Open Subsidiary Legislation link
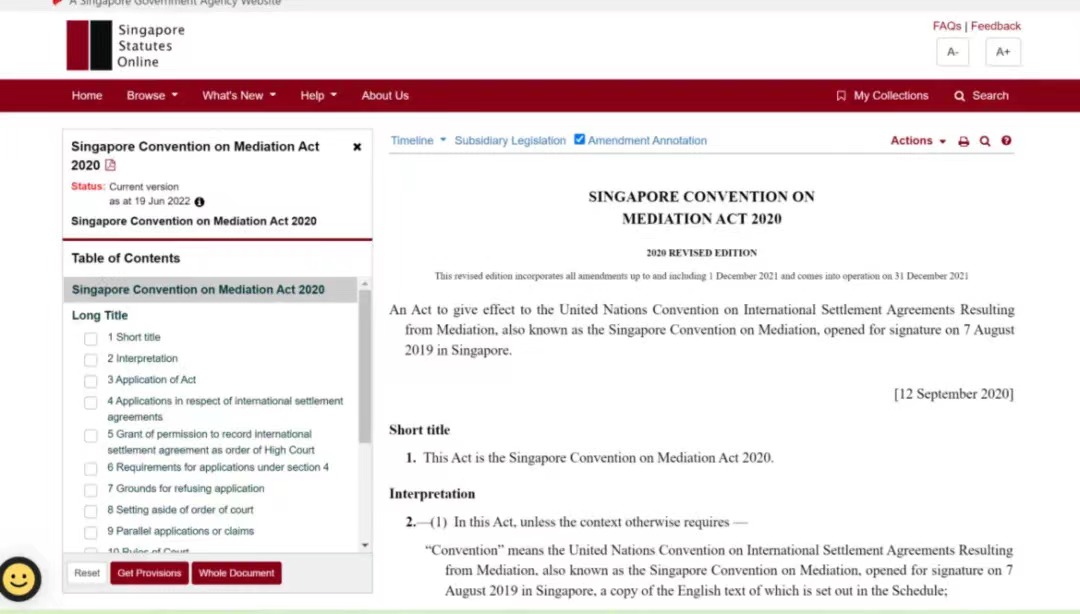 [x=510, y=141]
